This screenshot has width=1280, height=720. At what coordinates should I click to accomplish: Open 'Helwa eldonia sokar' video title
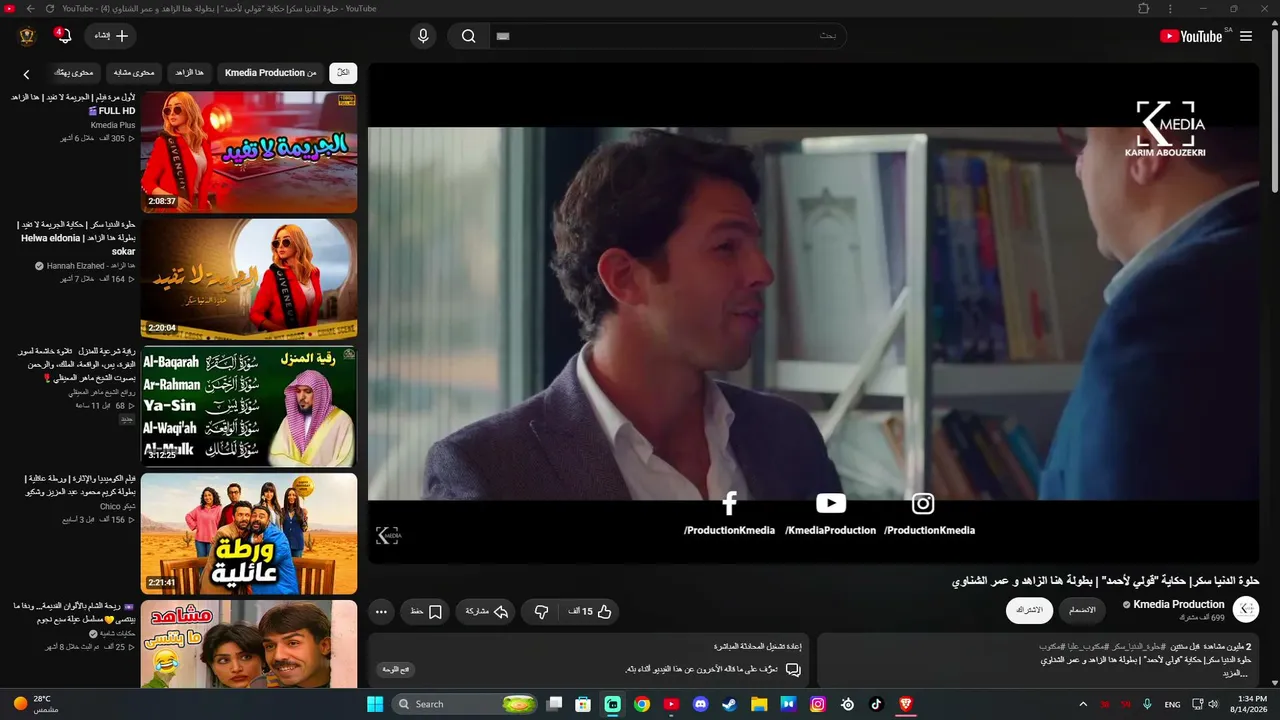tap(76, 238)
